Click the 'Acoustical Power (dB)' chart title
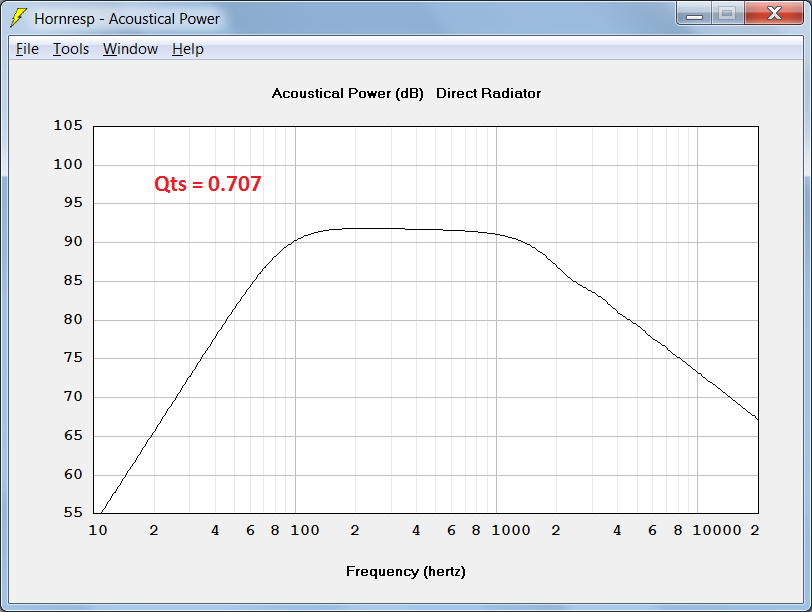812x612 pixels. click(x=347, y=94)
